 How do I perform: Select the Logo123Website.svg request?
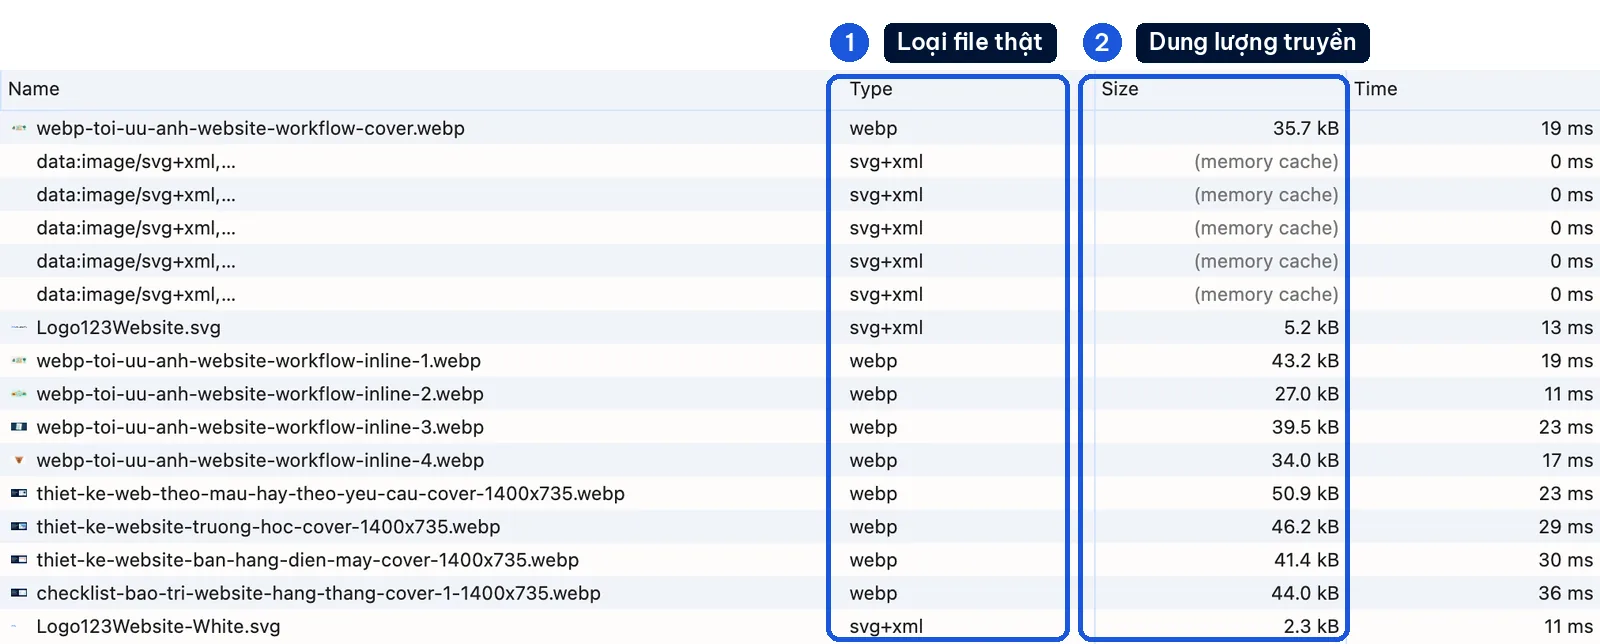(x=128, y=327)
